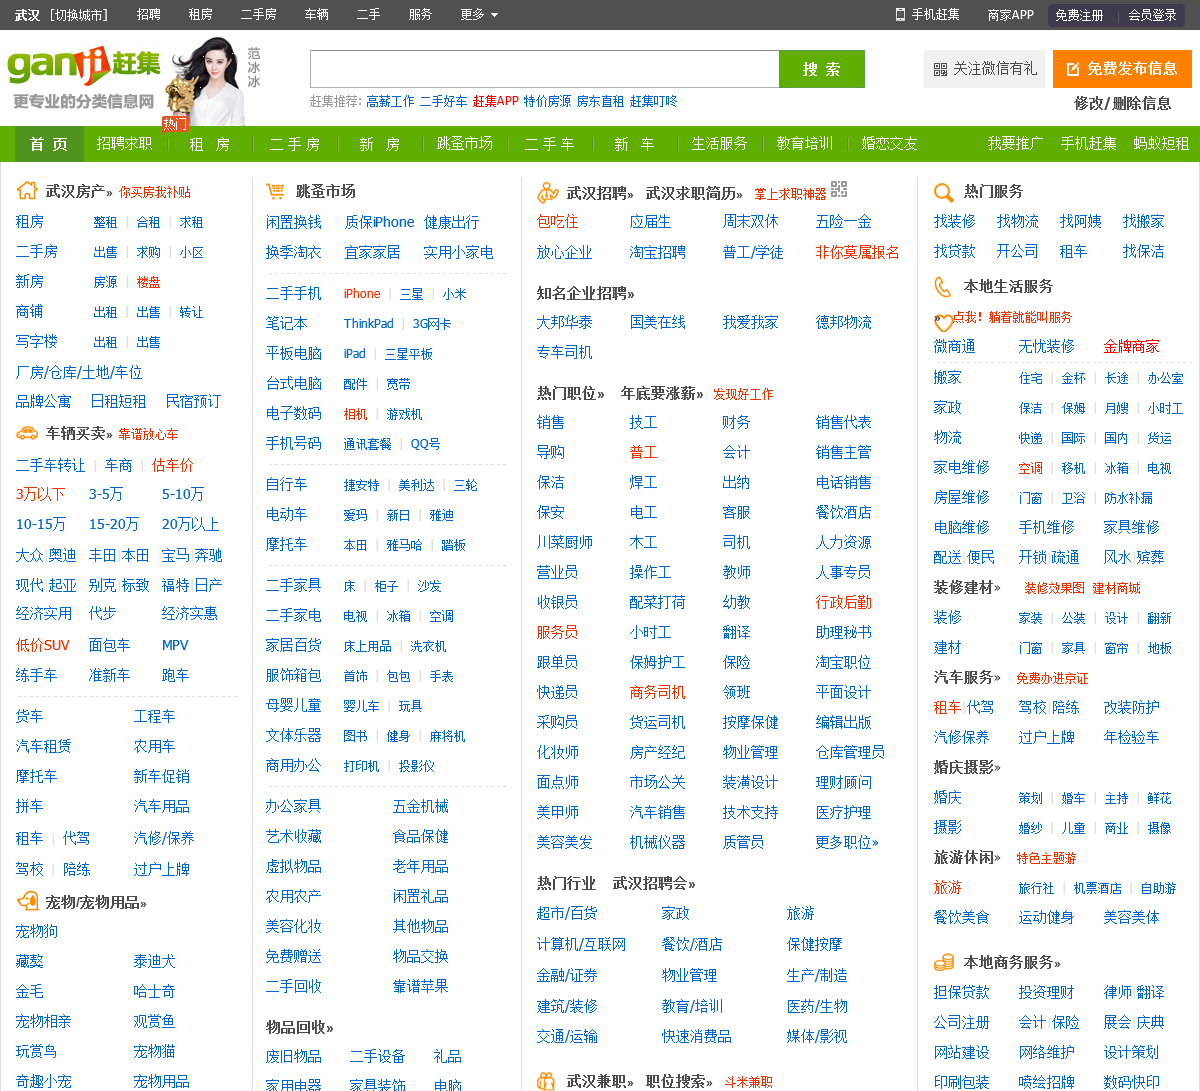Viewport: 1200px width, 1091px height.
Task: Click the Ganji logo
Action: (x=84, y=66)
